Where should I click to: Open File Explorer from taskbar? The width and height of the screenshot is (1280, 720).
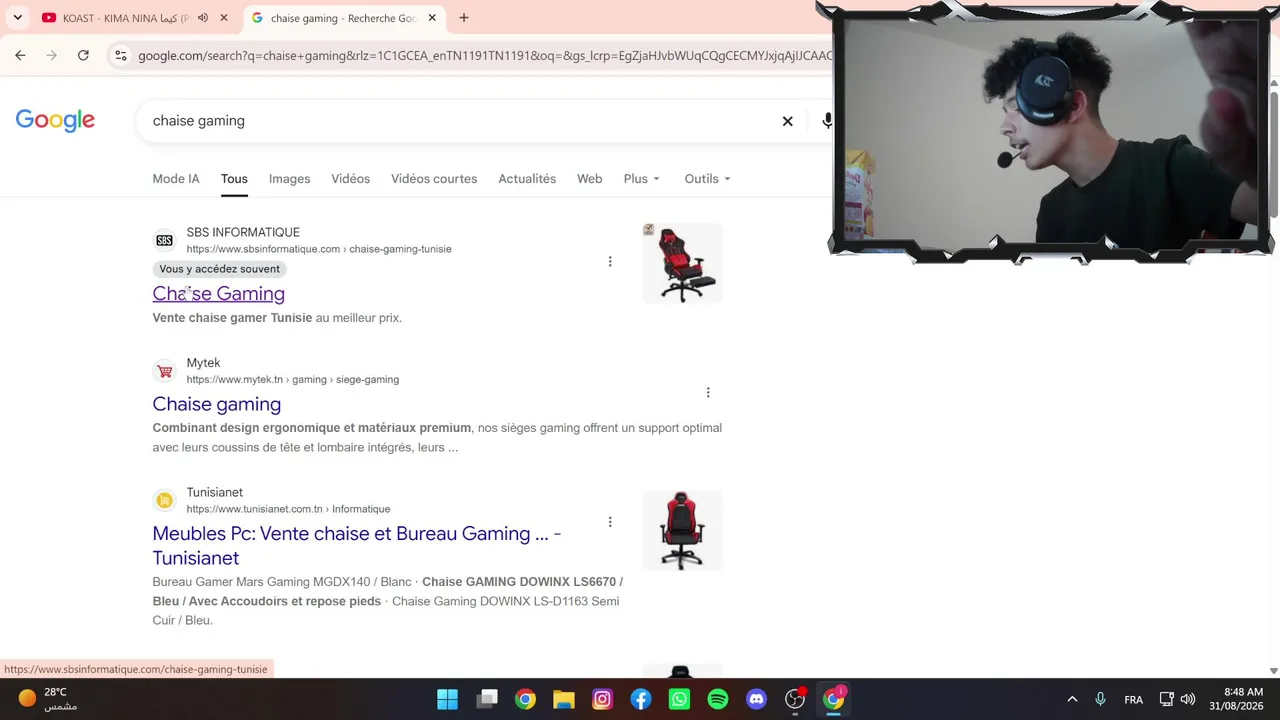point(564,699)
